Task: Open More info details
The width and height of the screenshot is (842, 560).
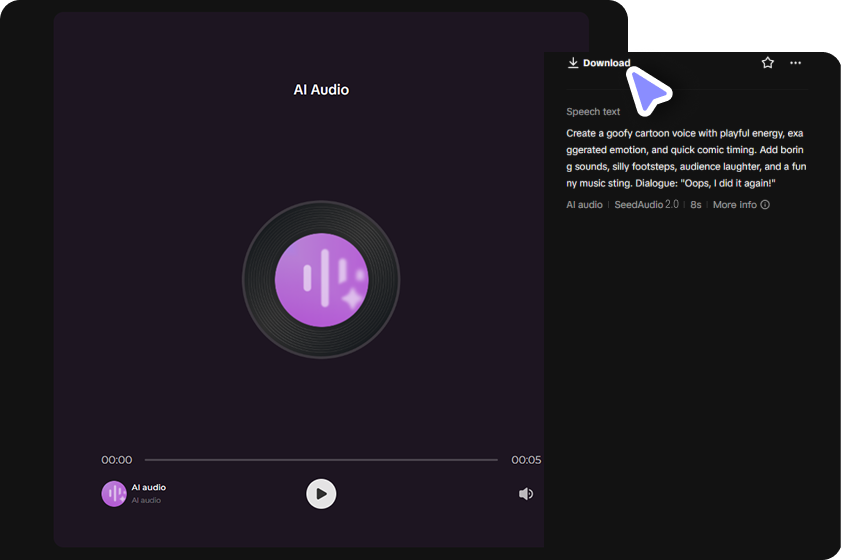Action: pos(741,205)
